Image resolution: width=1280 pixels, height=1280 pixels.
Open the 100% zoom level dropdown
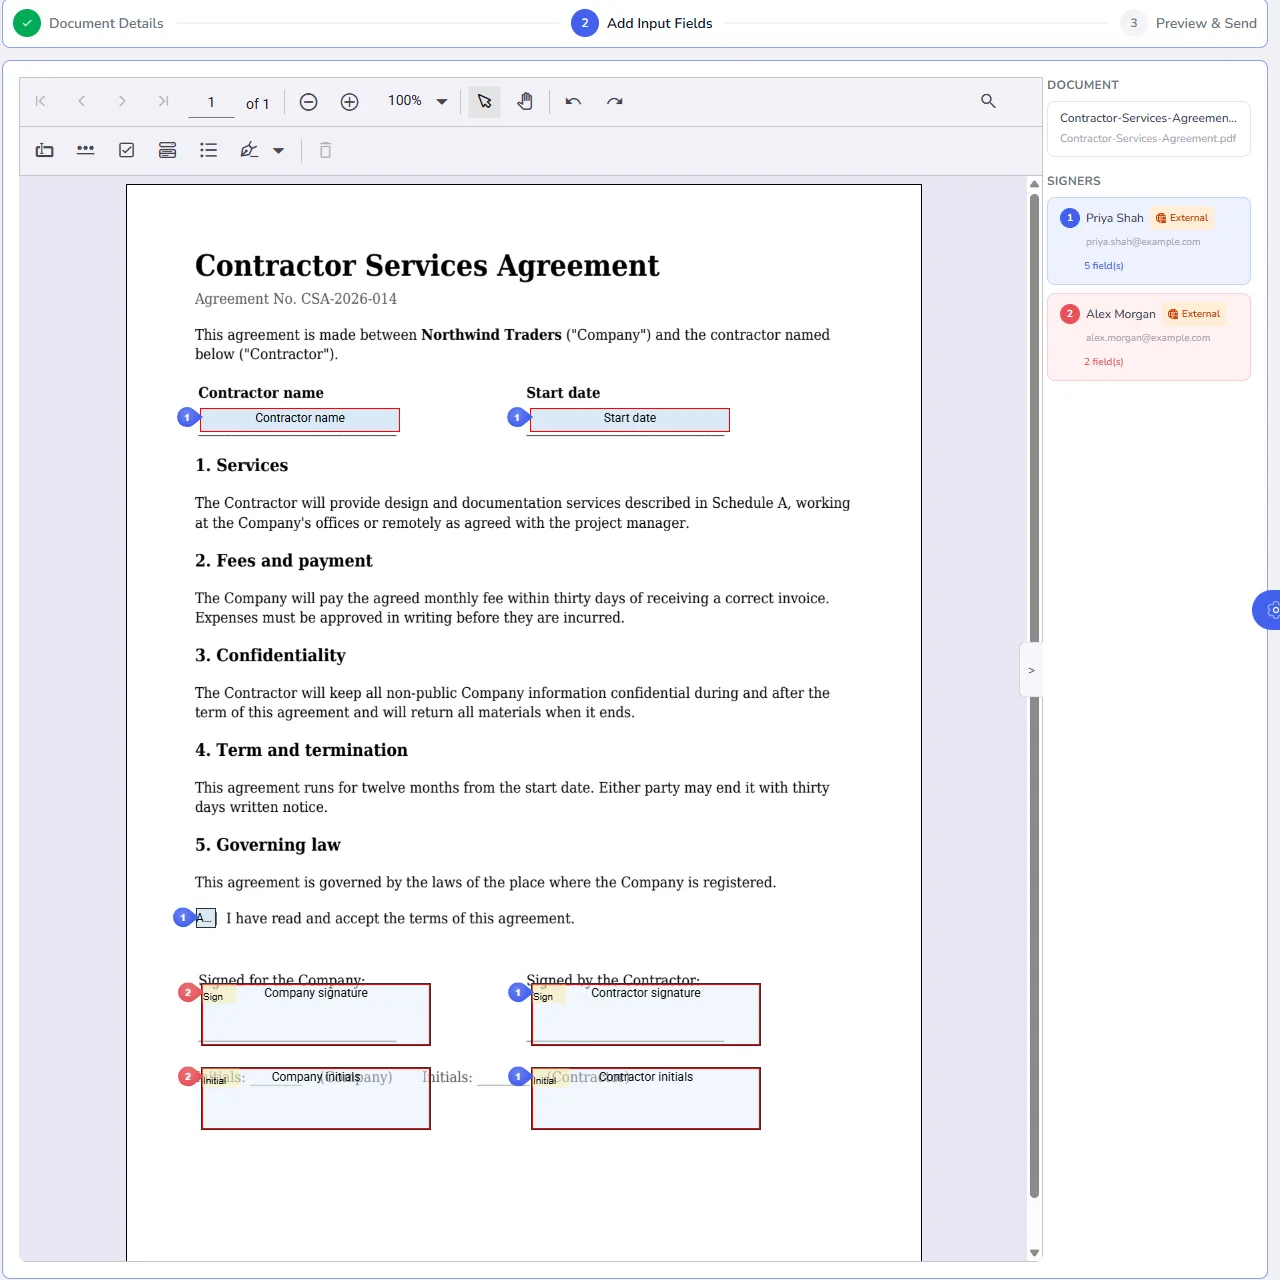point(441,101)
